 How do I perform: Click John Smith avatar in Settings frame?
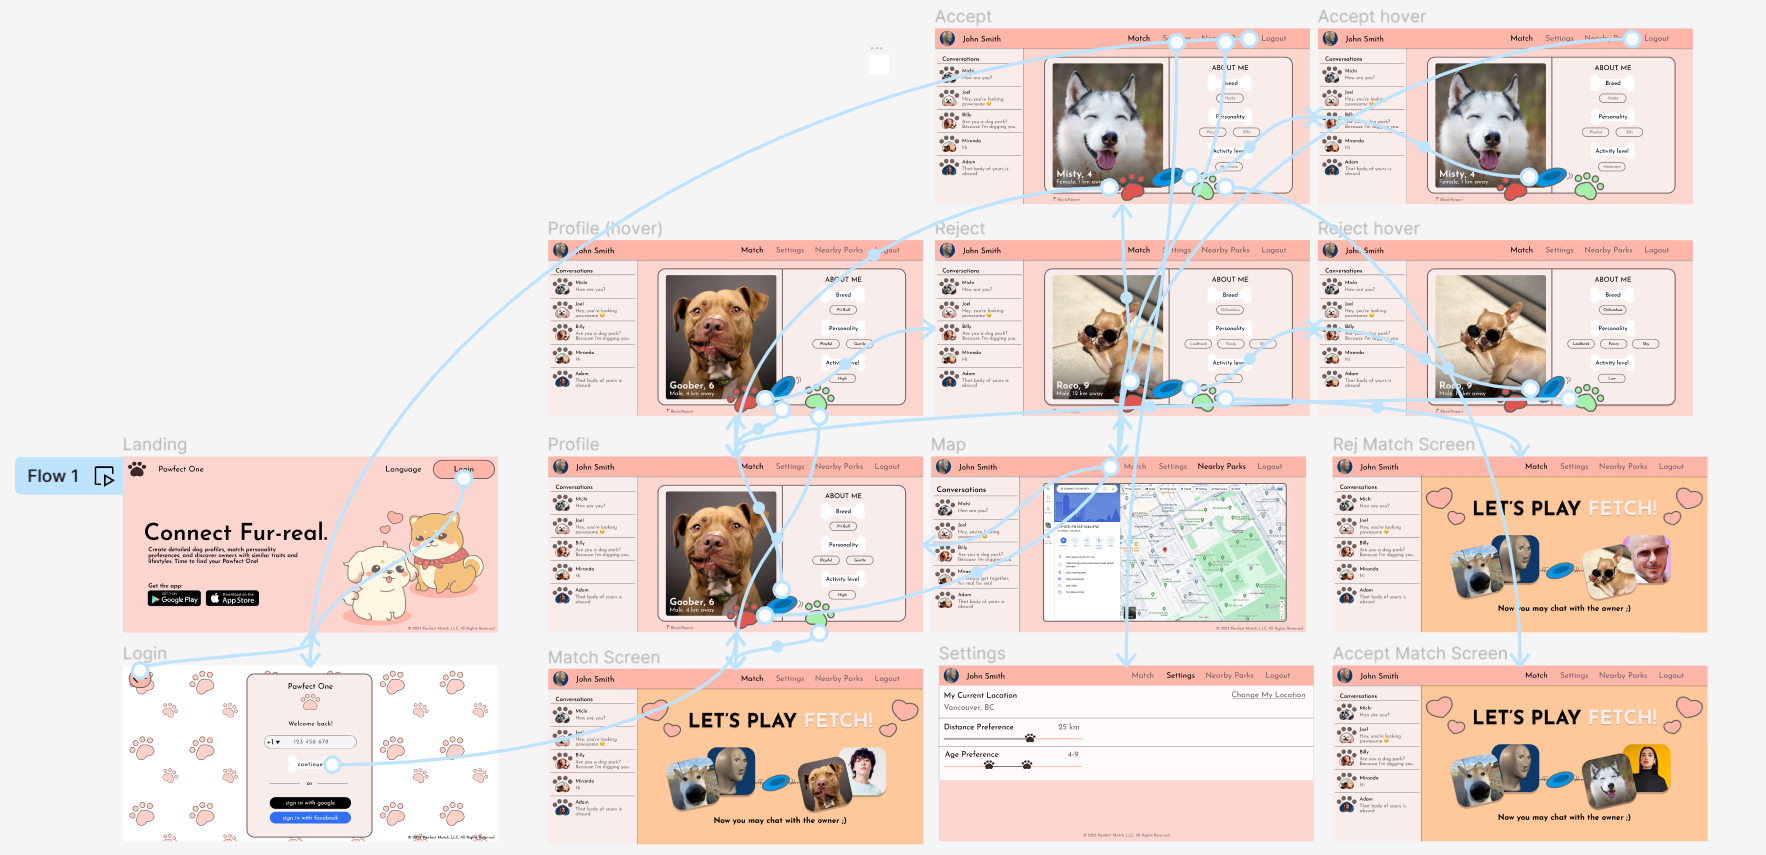952,676
